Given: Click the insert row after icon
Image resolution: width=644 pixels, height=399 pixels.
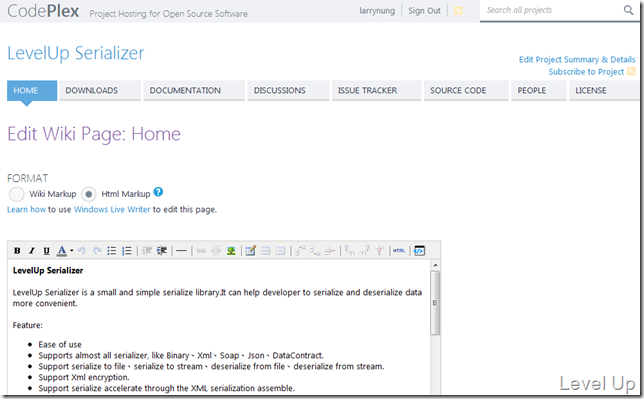Looking at the screenshot, I should pyautogui.click(x=315, y=251).
